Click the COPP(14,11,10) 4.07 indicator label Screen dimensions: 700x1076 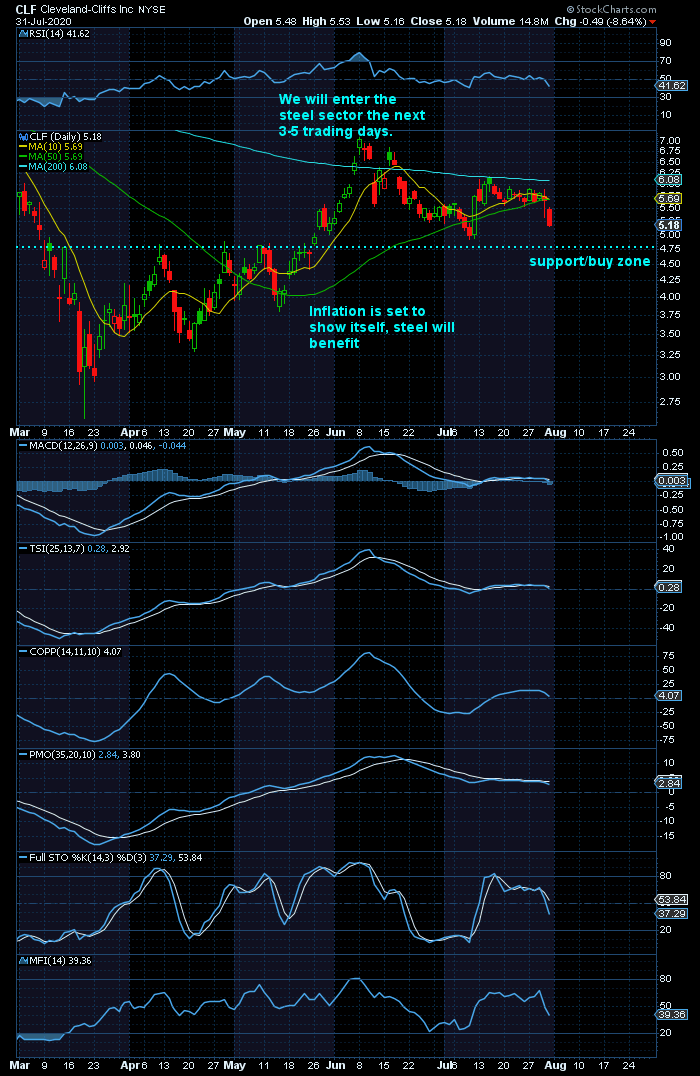coord(71,651)
